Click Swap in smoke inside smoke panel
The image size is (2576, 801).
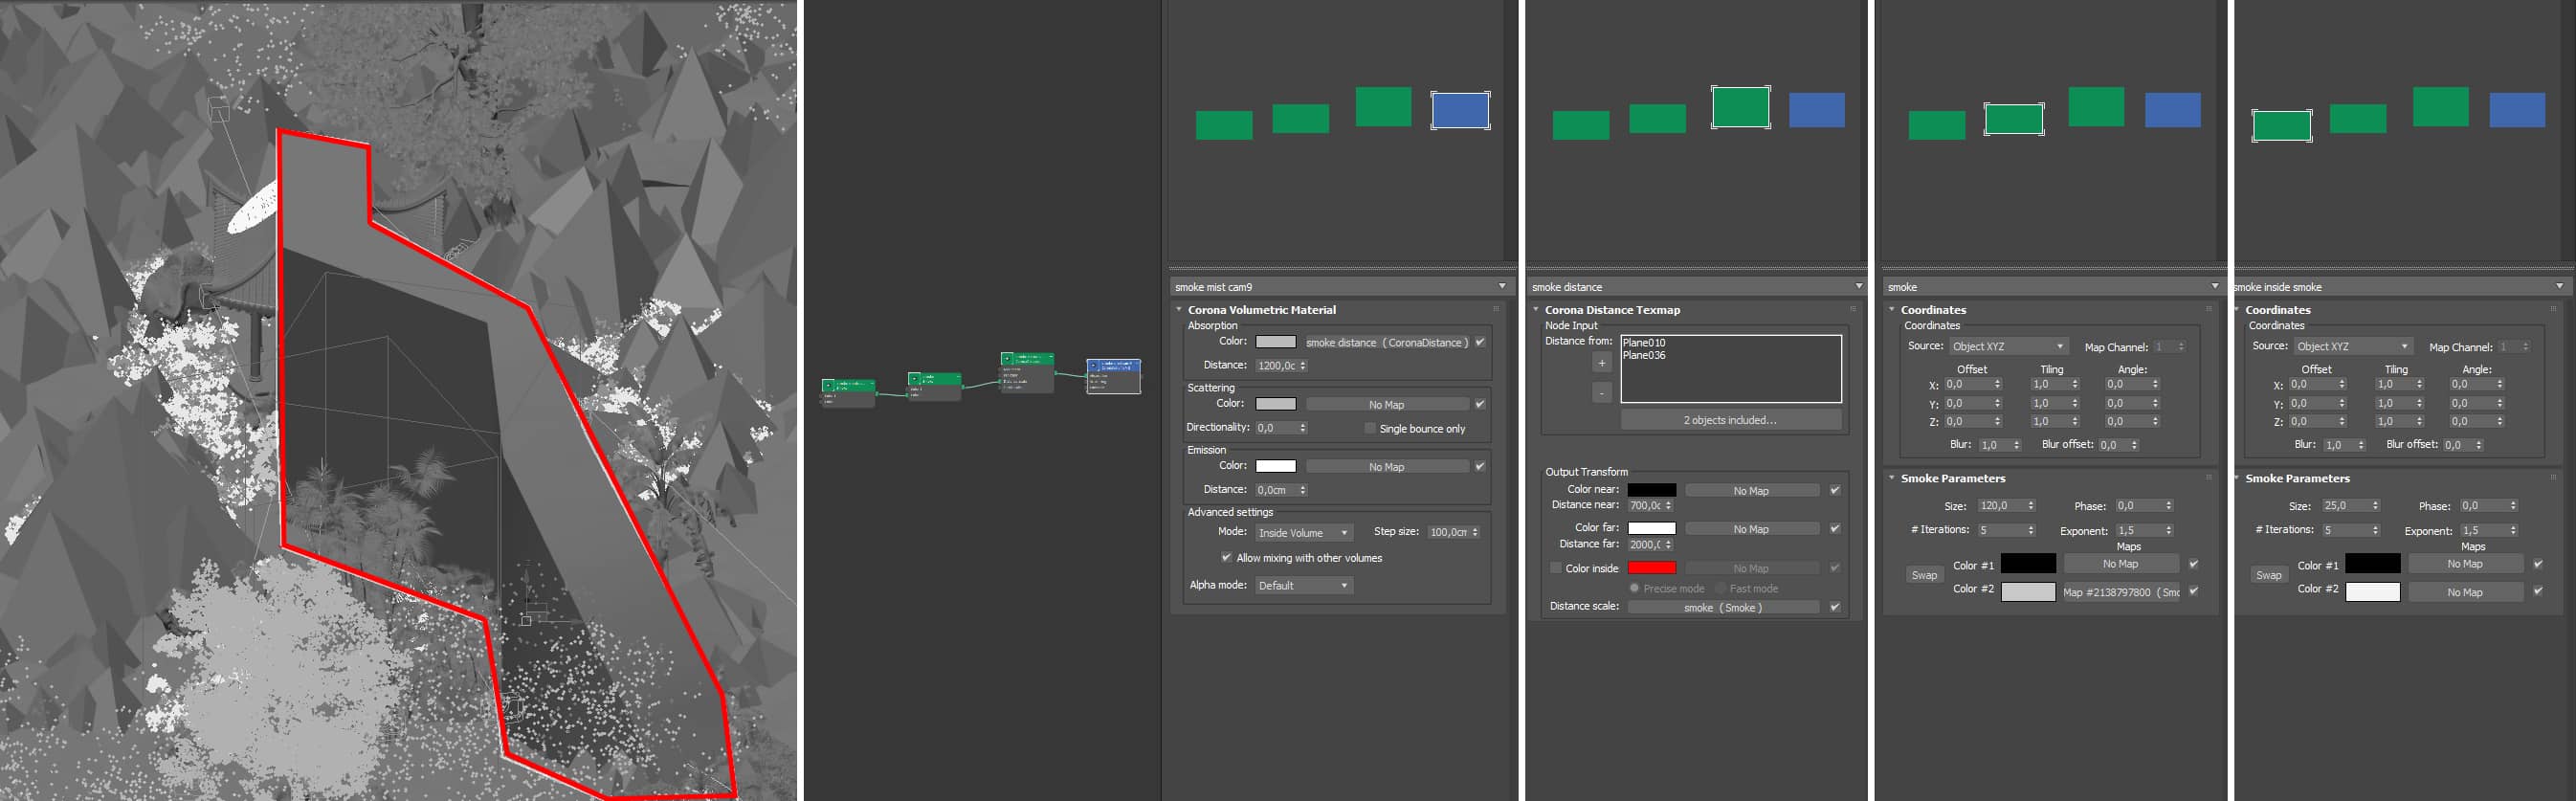tap(2269, 575)
